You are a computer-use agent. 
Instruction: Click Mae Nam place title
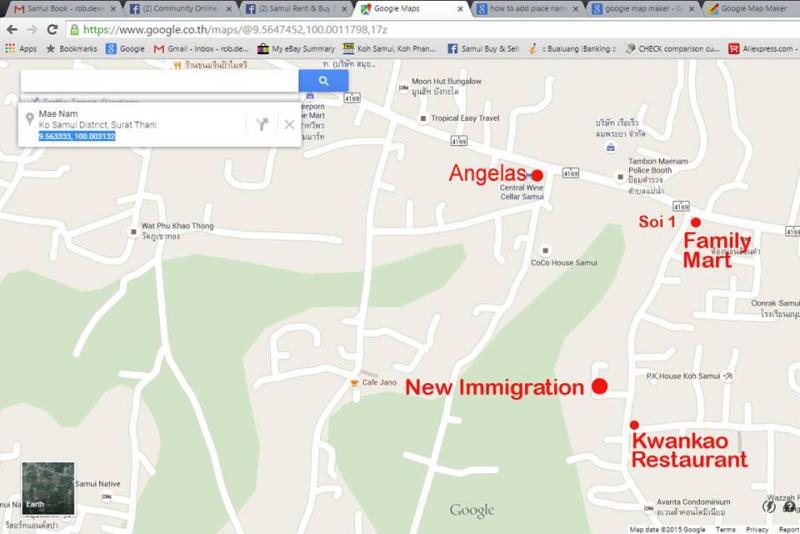pyautogui.click(x=58, y=114)
